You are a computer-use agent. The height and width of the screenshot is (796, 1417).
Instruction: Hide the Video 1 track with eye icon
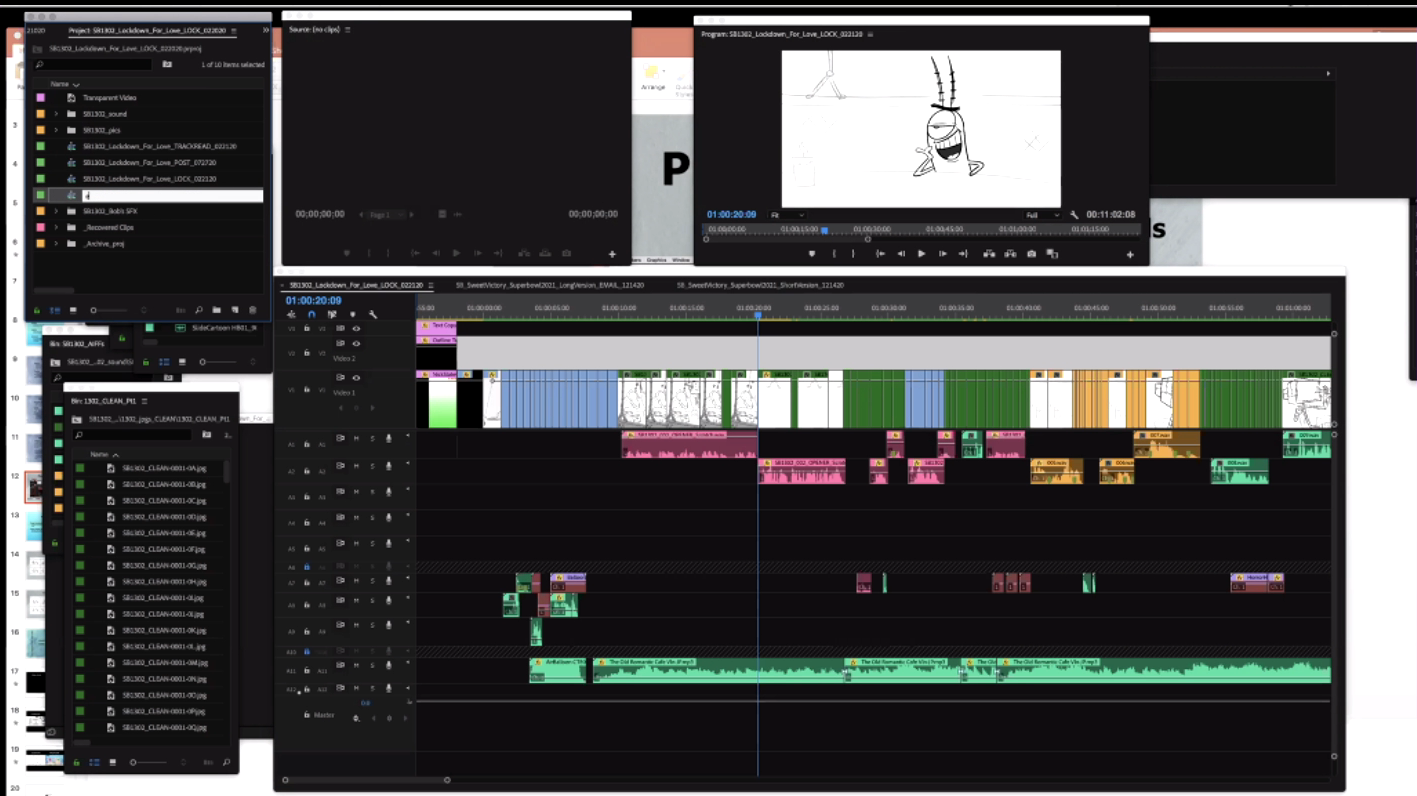click(356, 378)
